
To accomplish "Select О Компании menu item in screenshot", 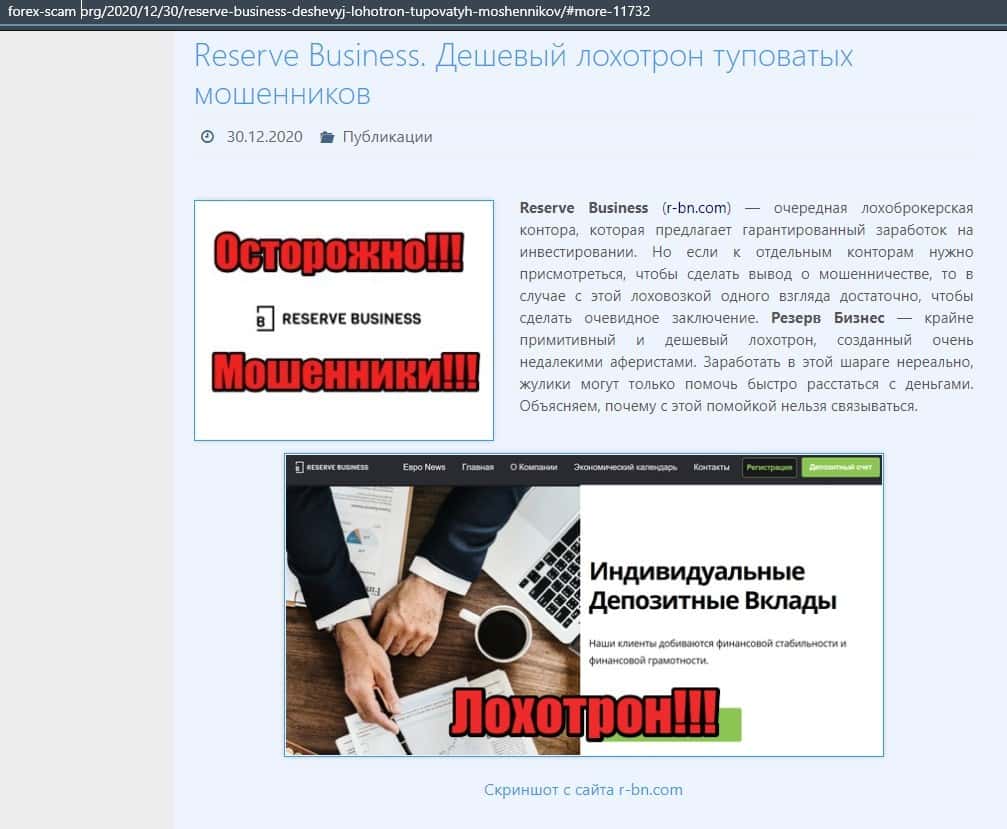I will pyautogui.click(x=534, y=467).
